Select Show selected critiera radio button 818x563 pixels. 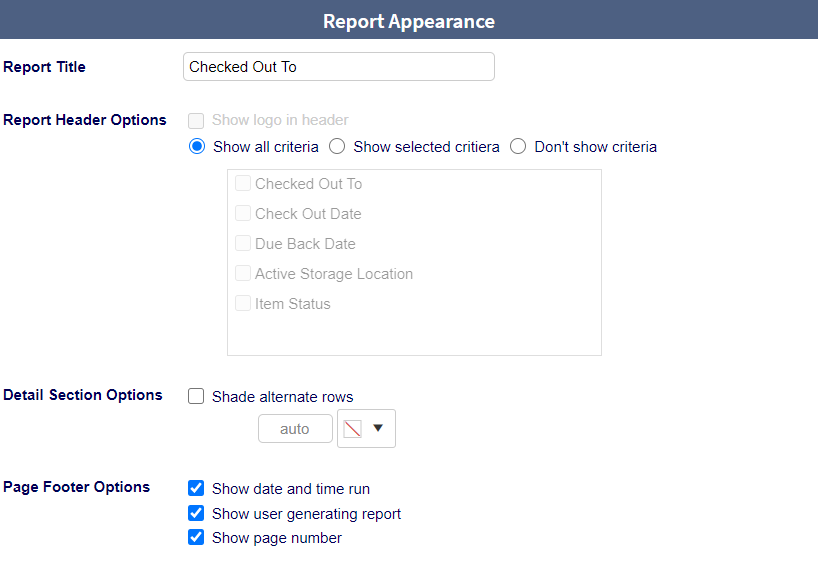click(x=337, y=146)
